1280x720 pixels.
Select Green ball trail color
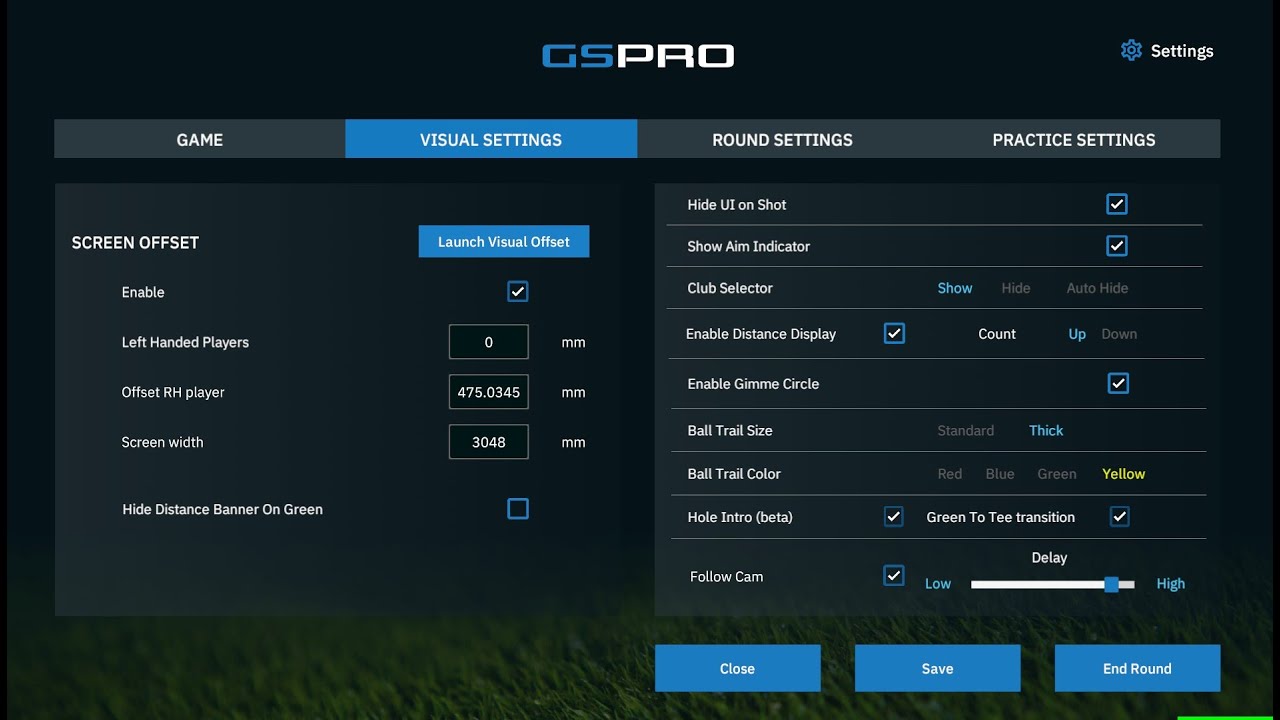tap(1057, 474)
